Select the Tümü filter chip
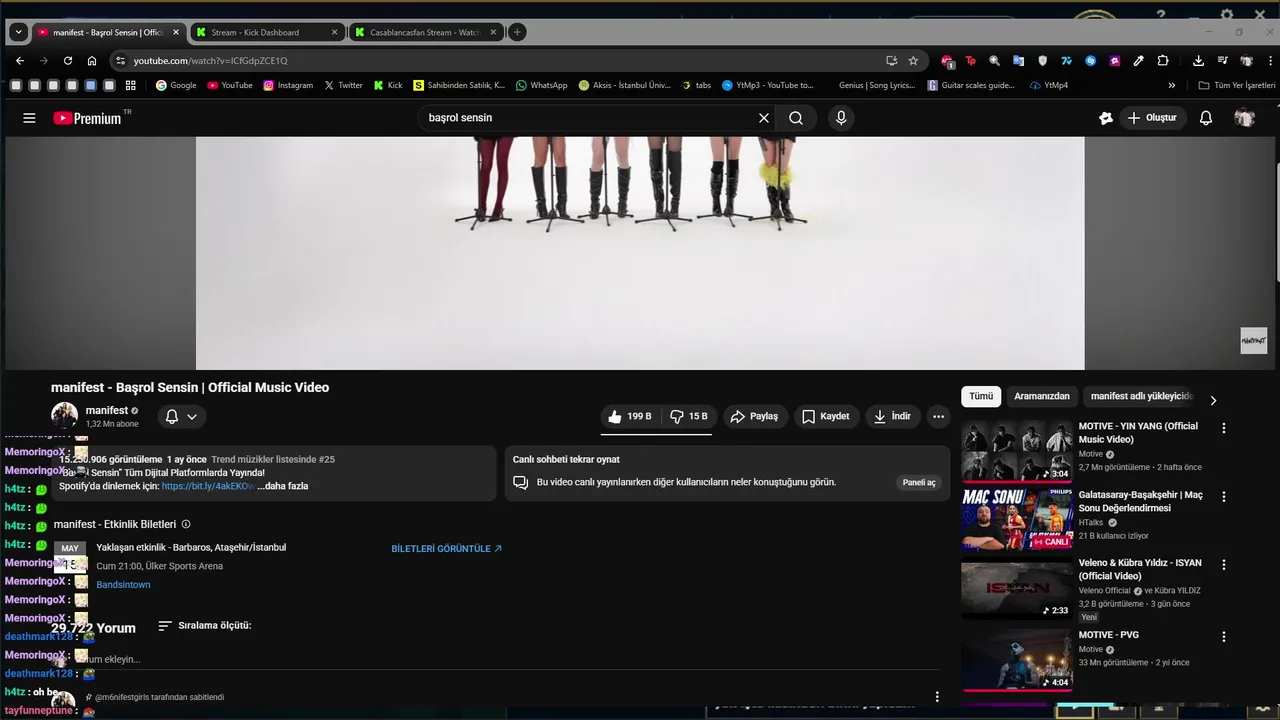 (981, 397)
